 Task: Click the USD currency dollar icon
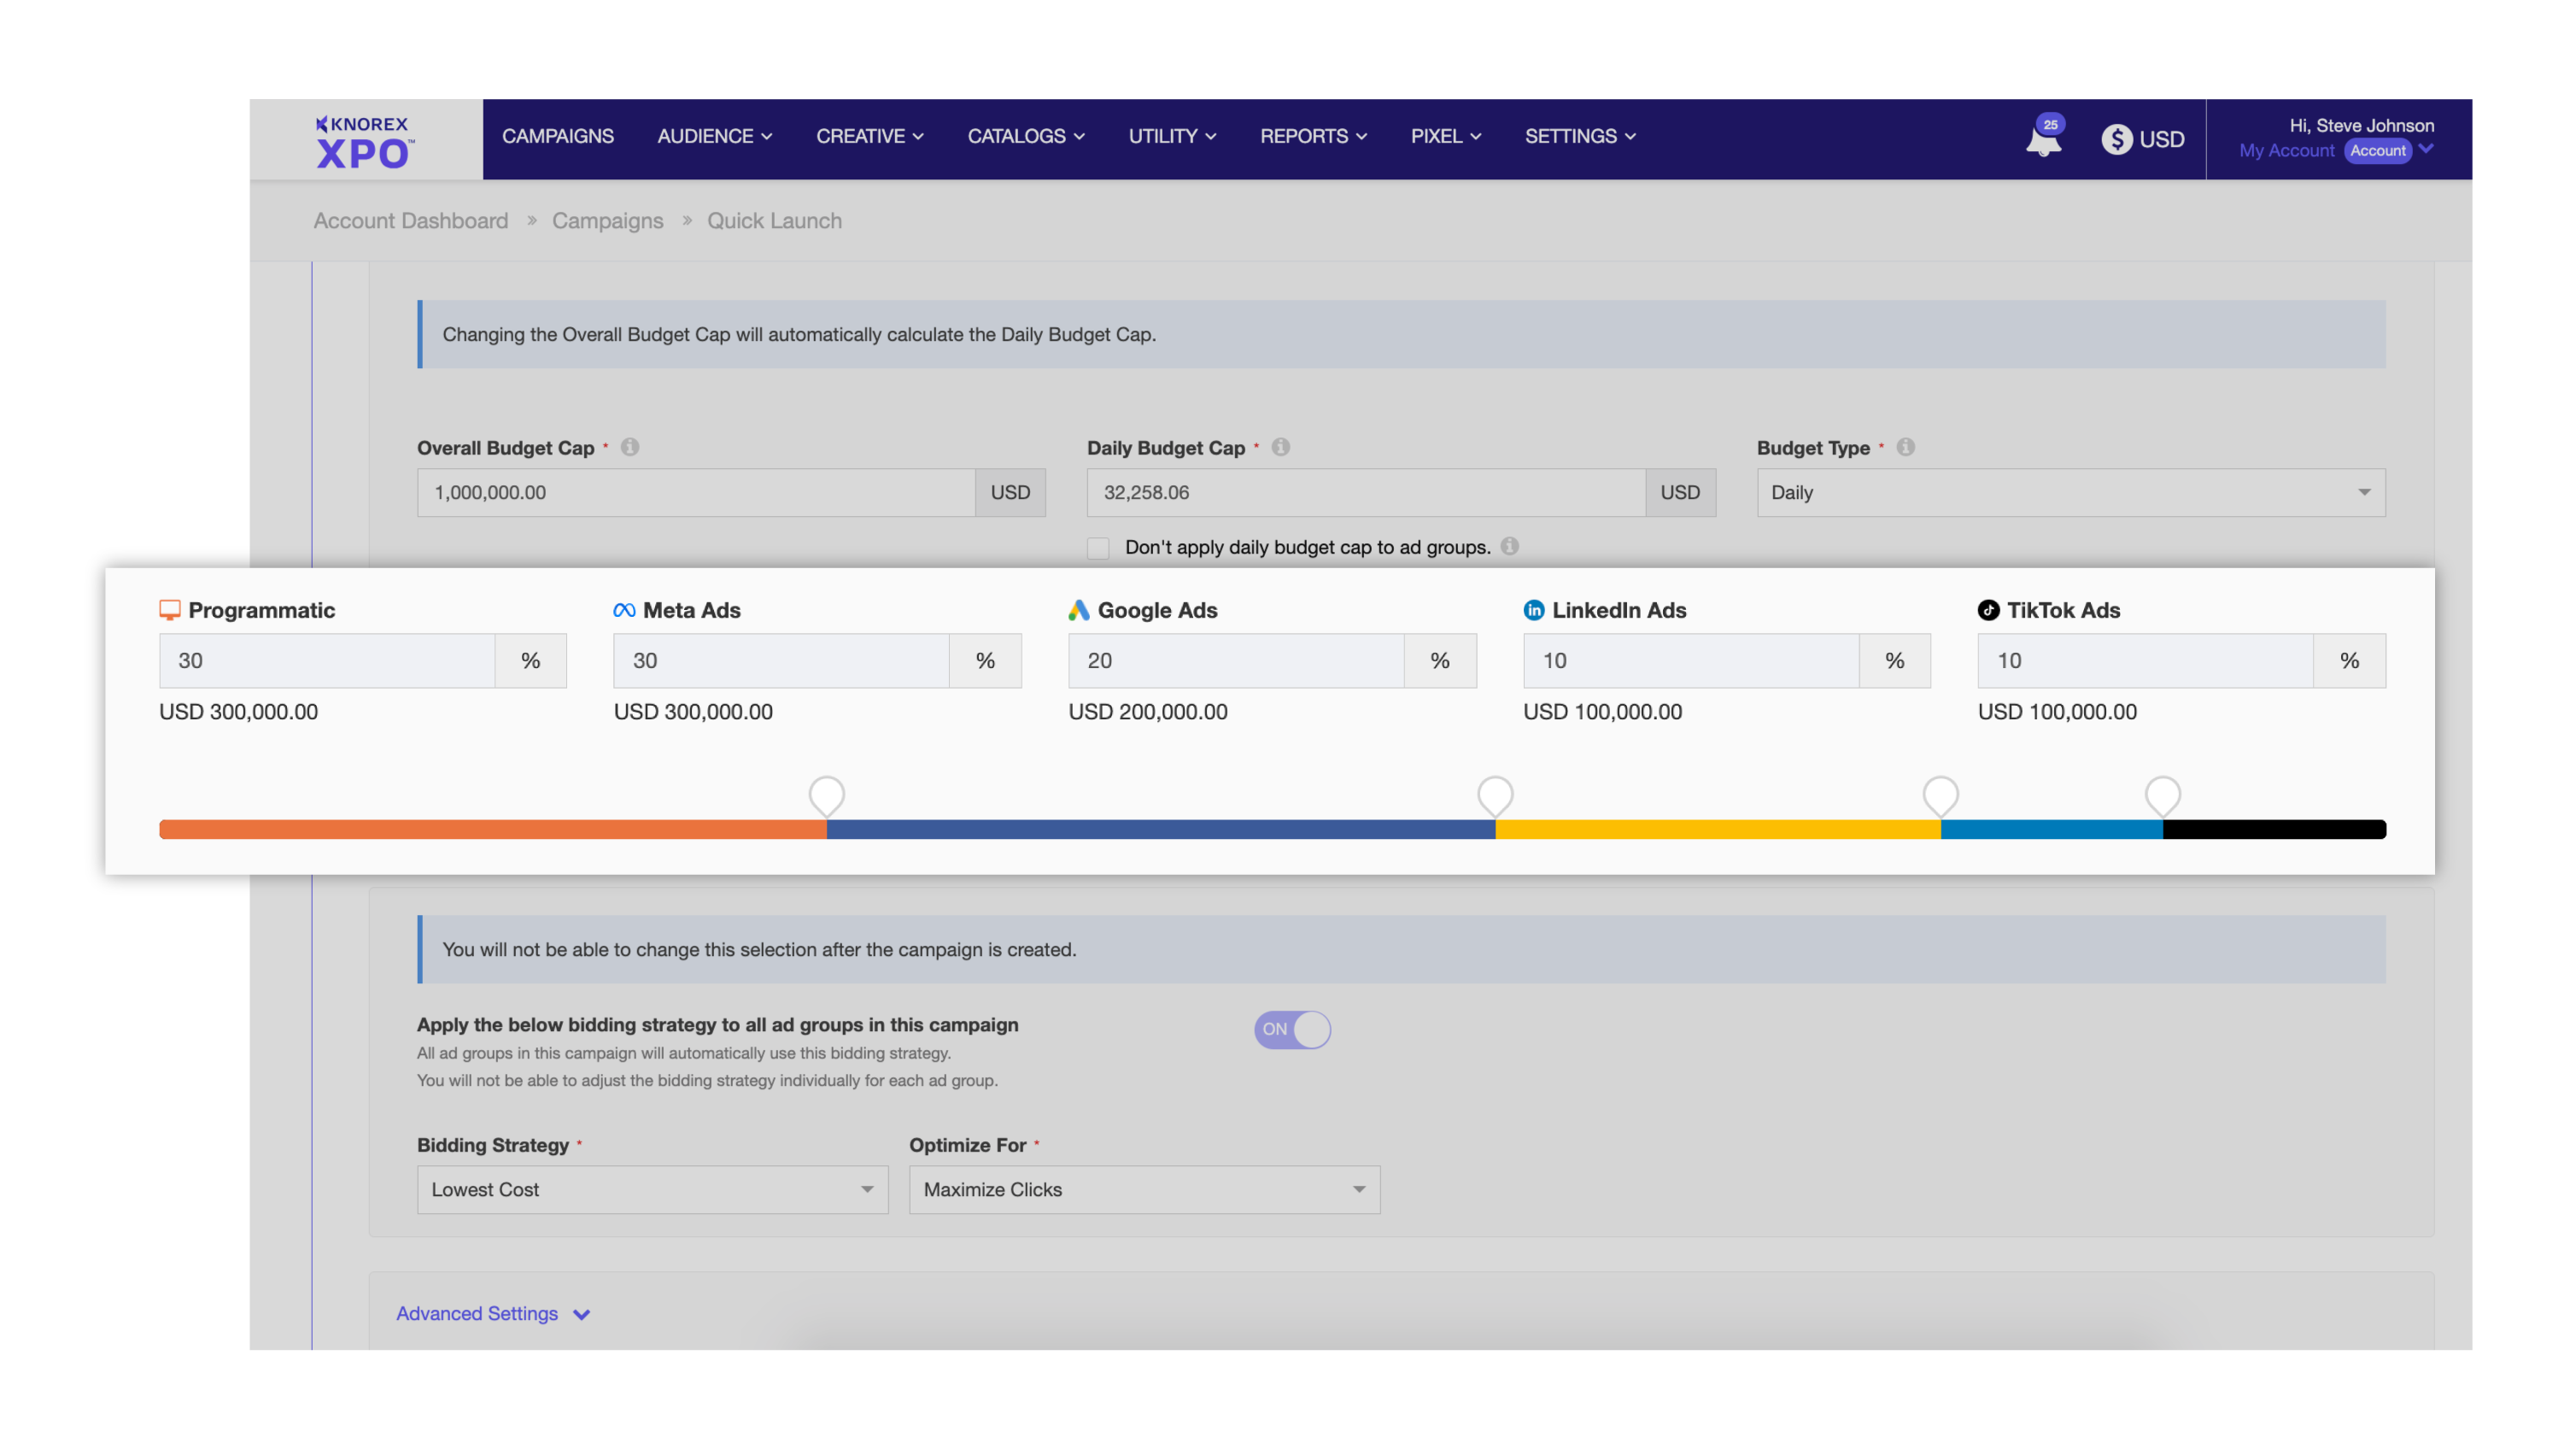2116,139
